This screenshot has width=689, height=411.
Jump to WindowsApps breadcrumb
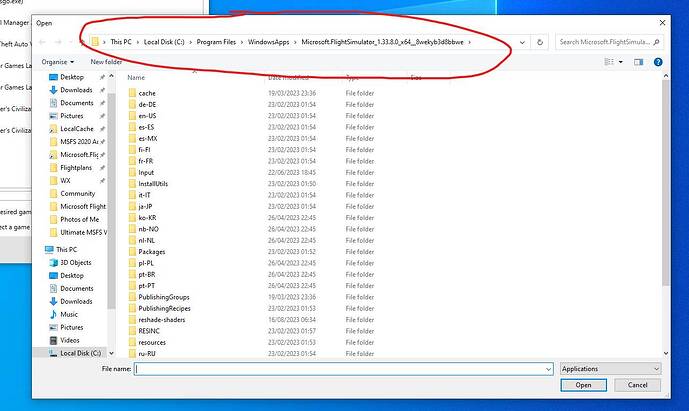coord(268,42)
